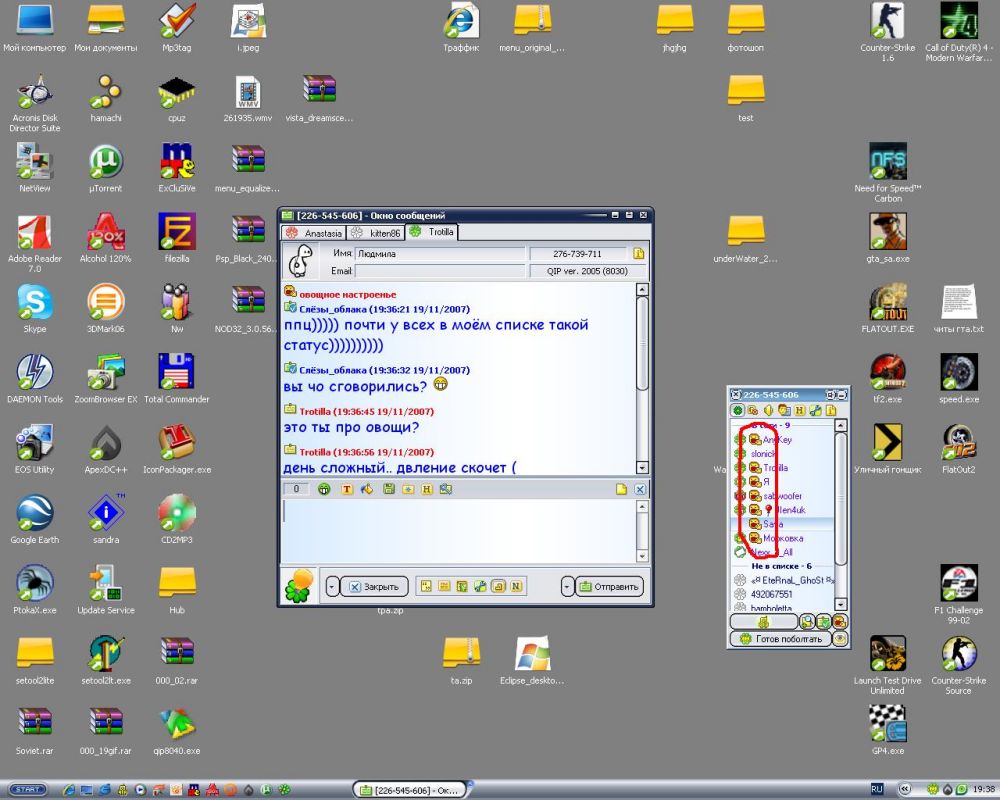Image resolution: width=1000 pixels, height=800 pixels.
Task: Open contact info yellow icon beside UIN 276-739-711
Action: (638, 253)
